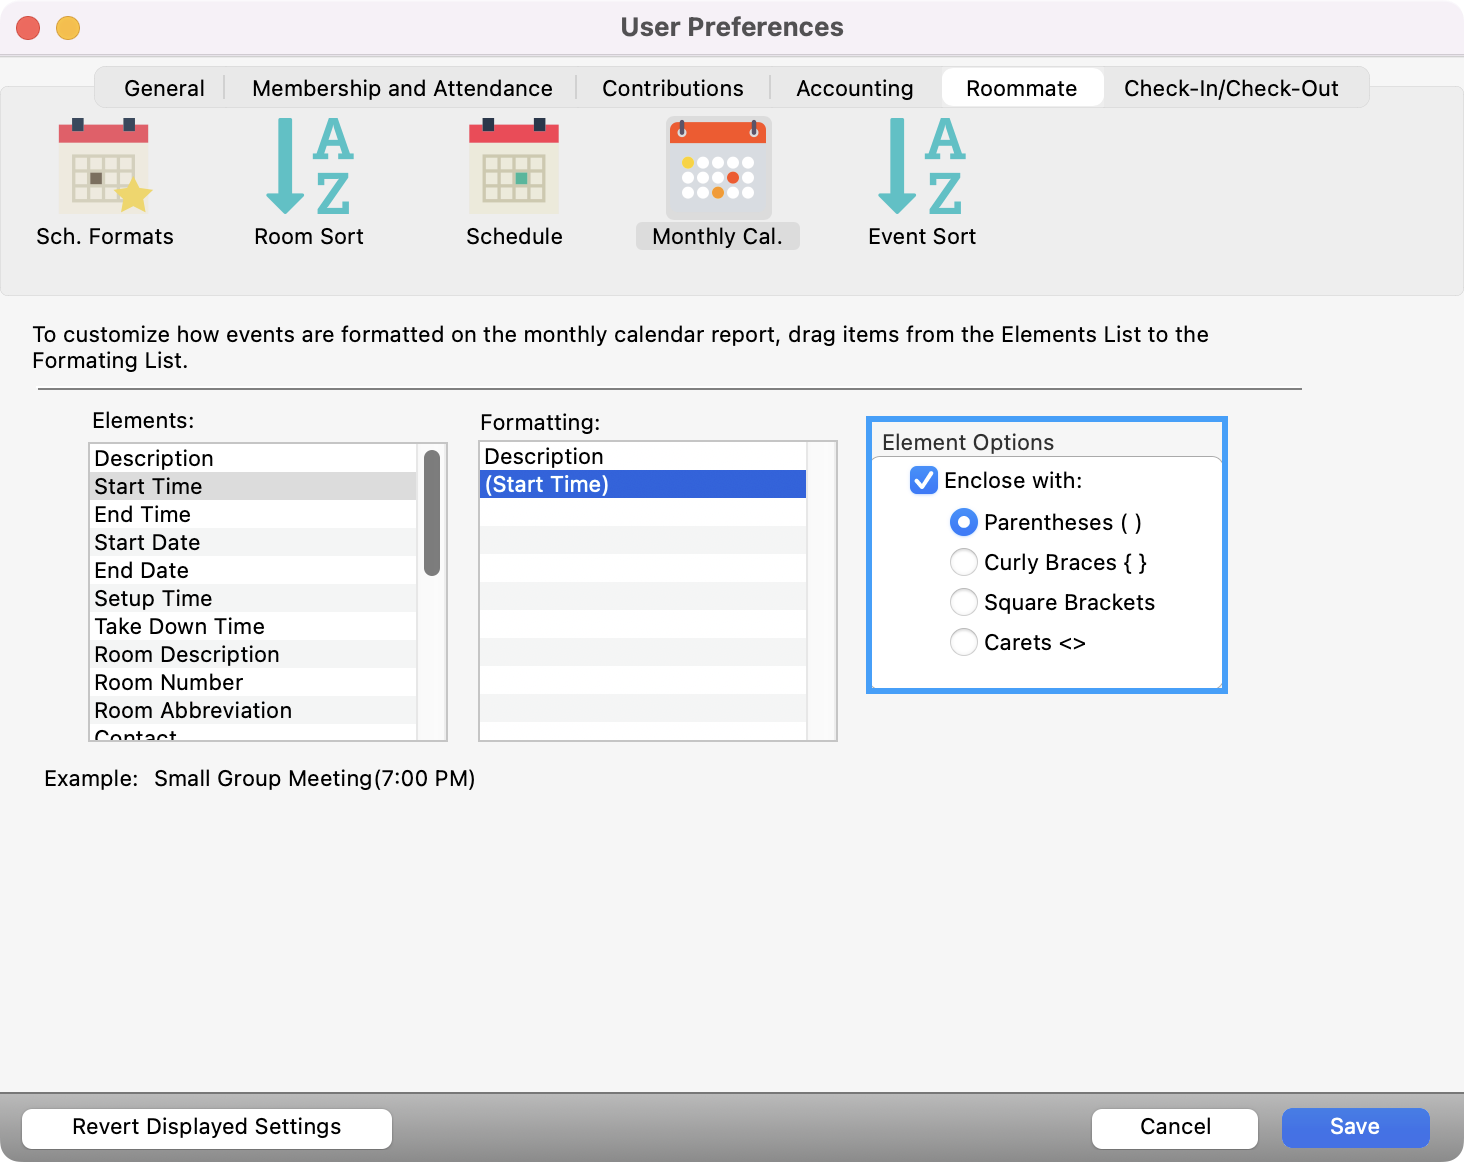
Task: Switch to Check-In/Check-Out tab
Action: pyautogui.click(x=1230, y=88)
